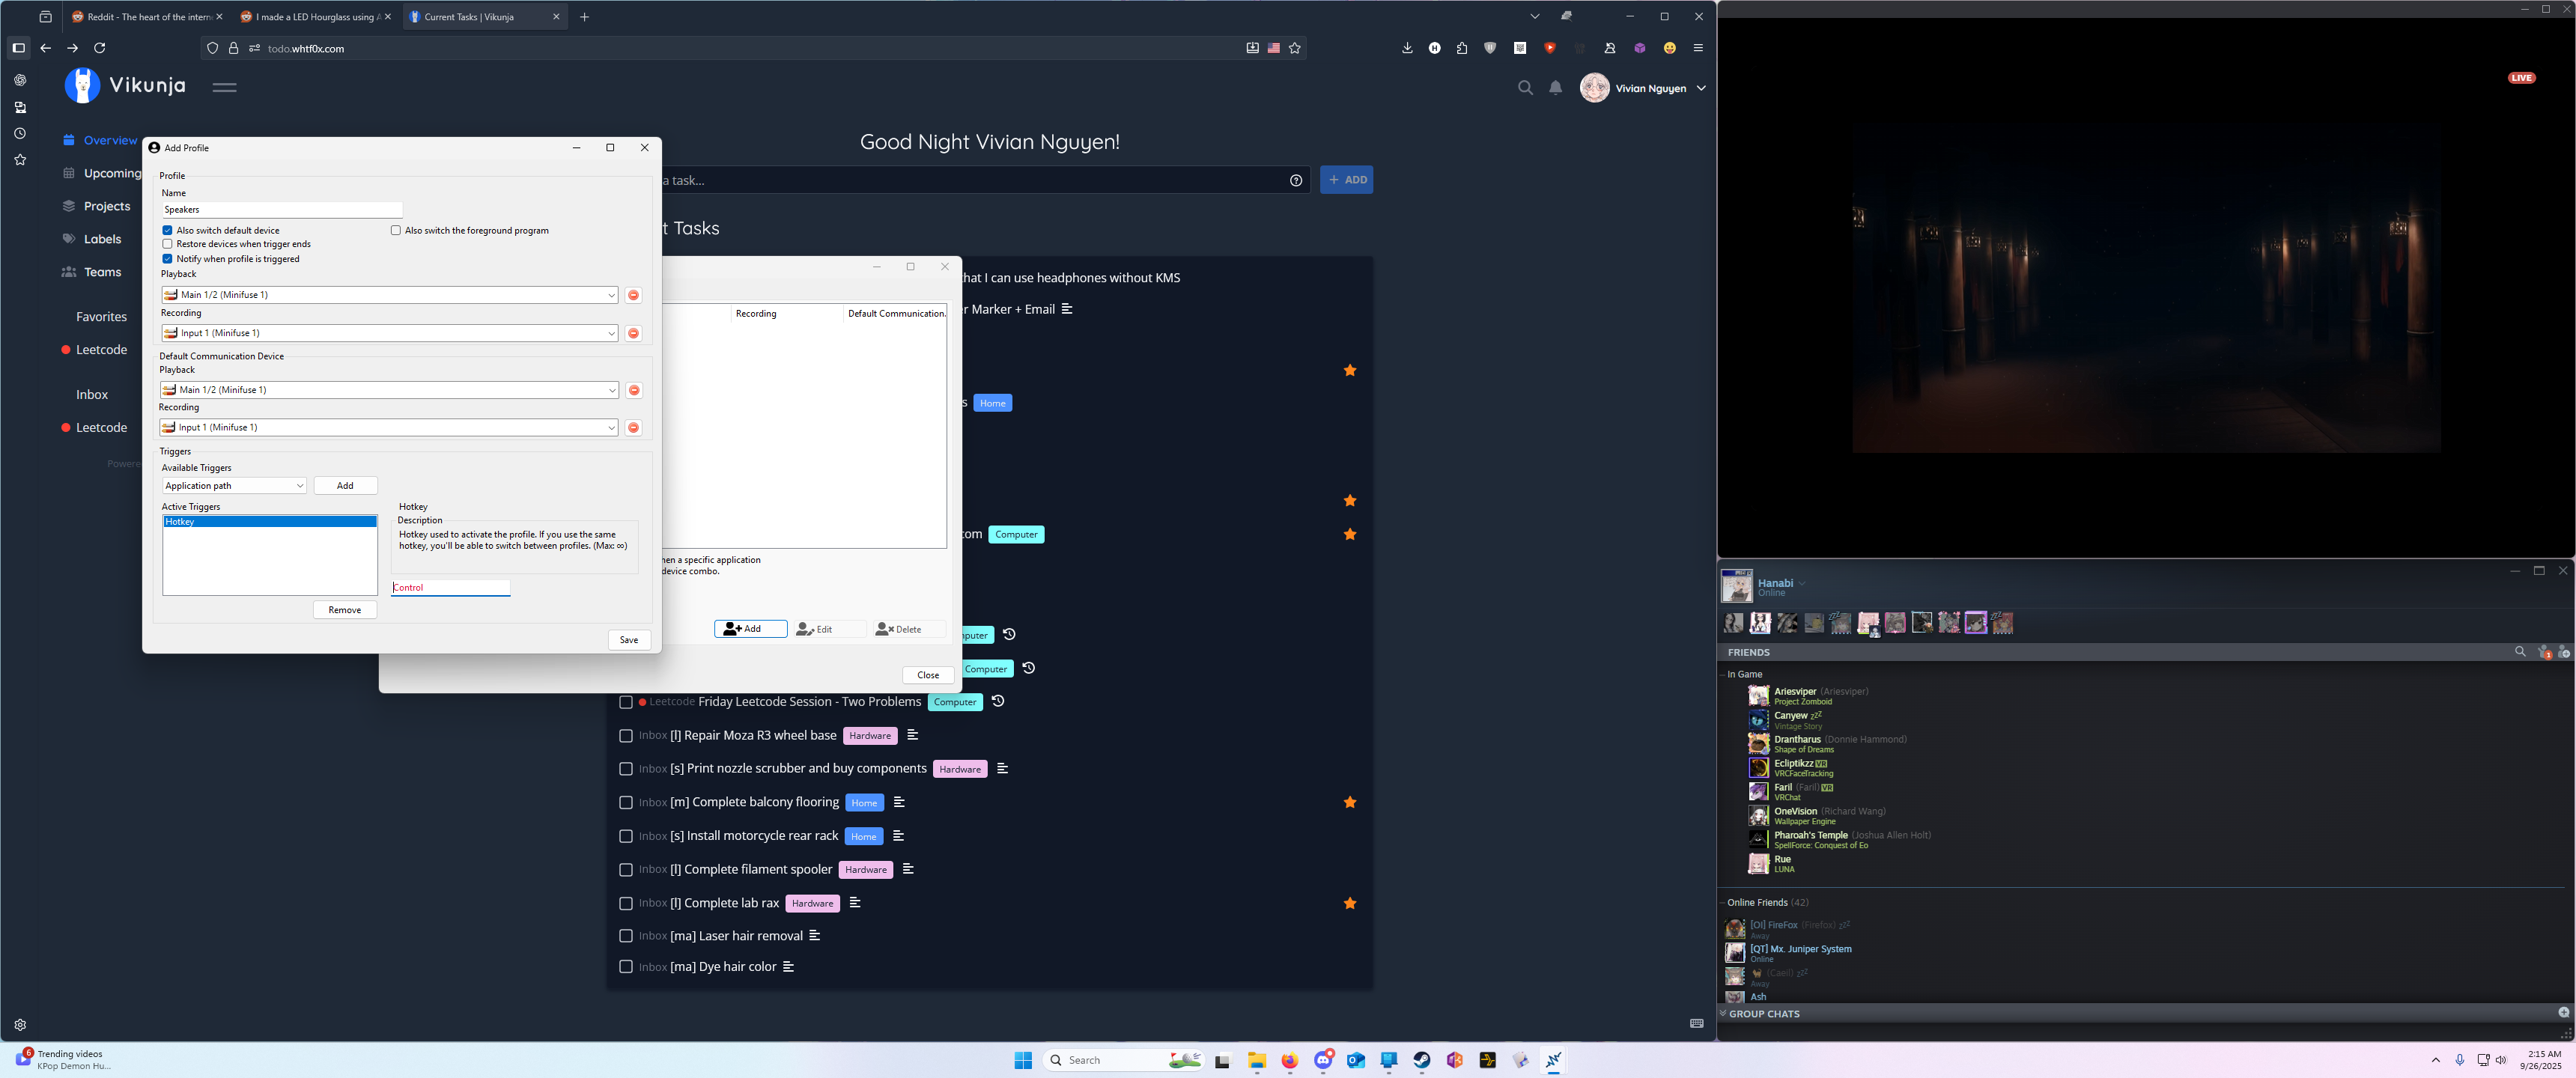This screenshot has width=2576, height=1078.
Task: Expand the Recording Input 1 device dropdown
Action: click(611, 333)
